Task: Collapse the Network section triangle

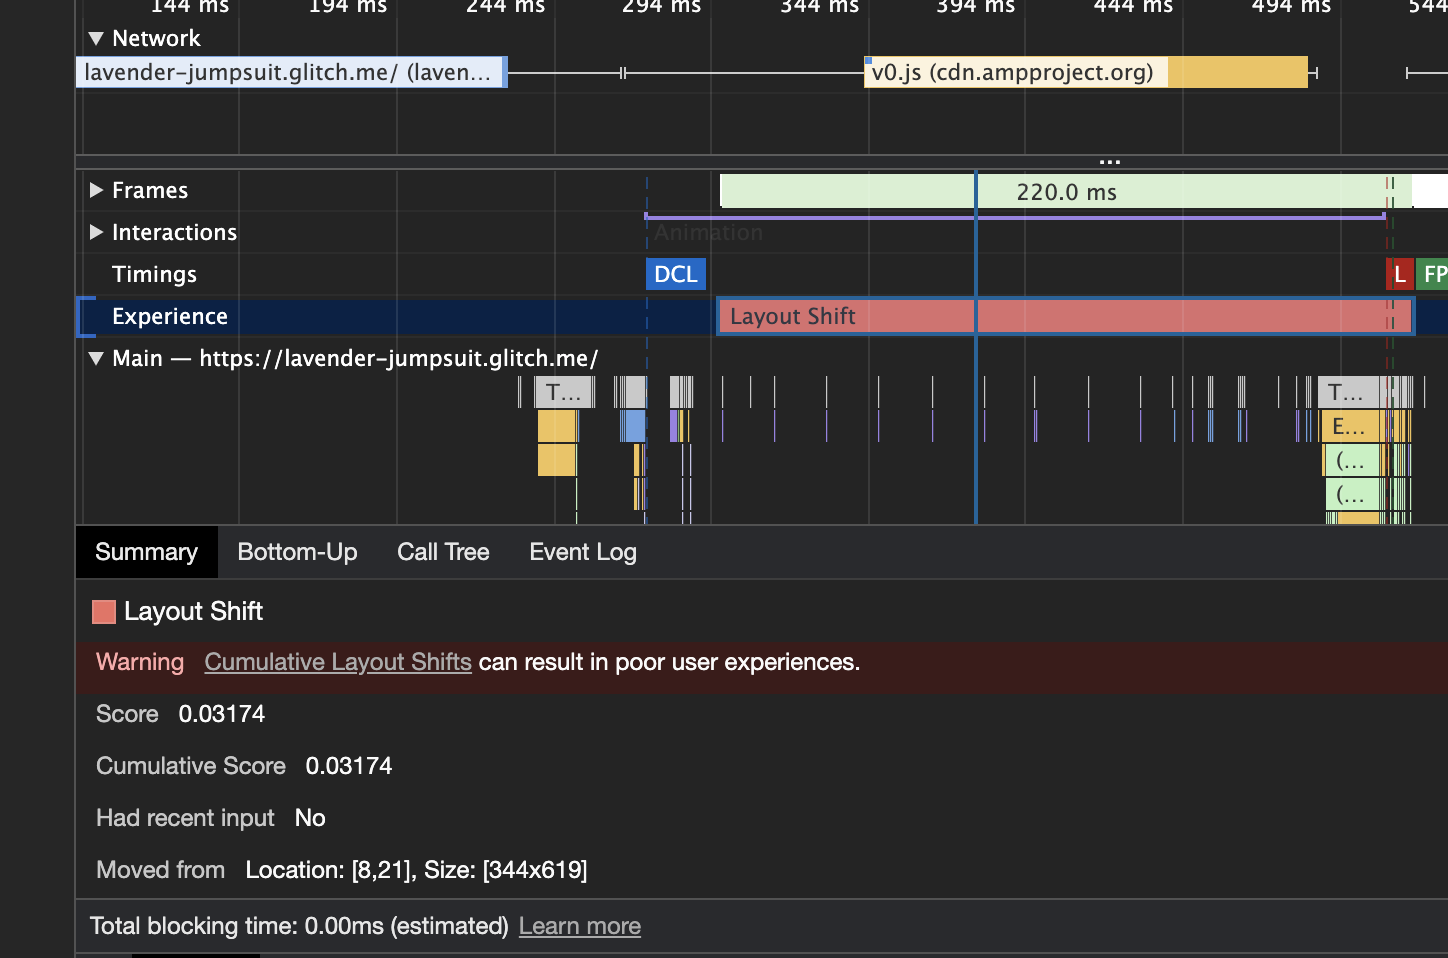Action: tap(96, 39)
